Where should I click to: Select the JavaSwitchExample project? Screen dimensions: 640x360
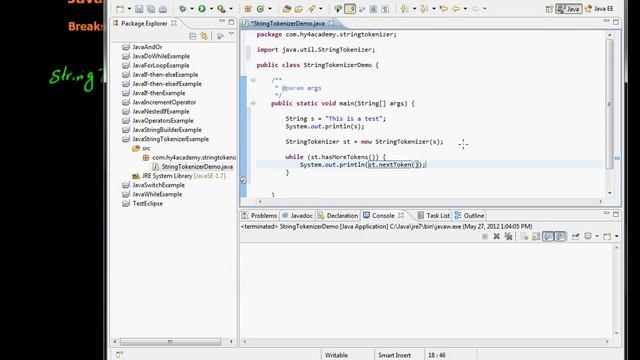(153, 185)
